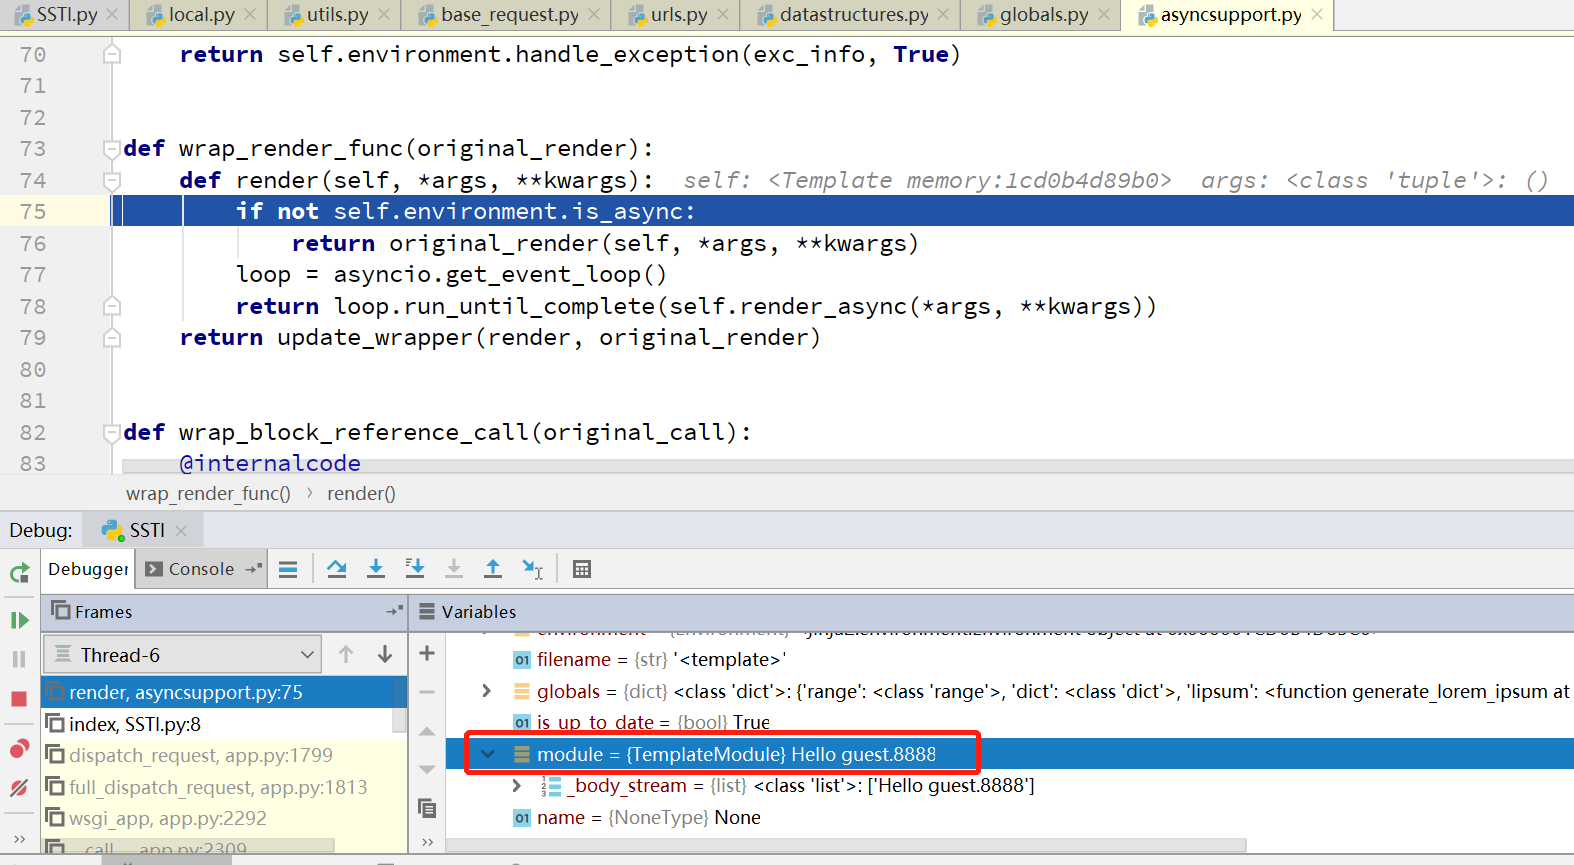Step Into My Code
This screenshot has height=865, width=1574.
(415, 569)
